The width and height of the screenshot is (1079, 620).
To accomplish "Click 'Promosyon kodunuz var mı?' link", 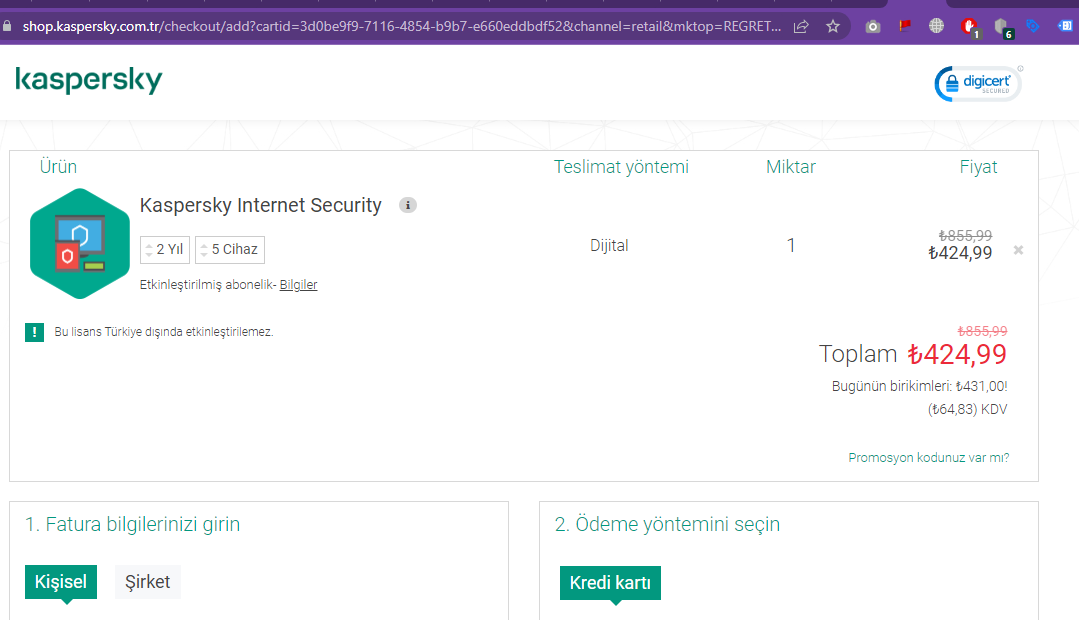I will click(x=928, y=458).
